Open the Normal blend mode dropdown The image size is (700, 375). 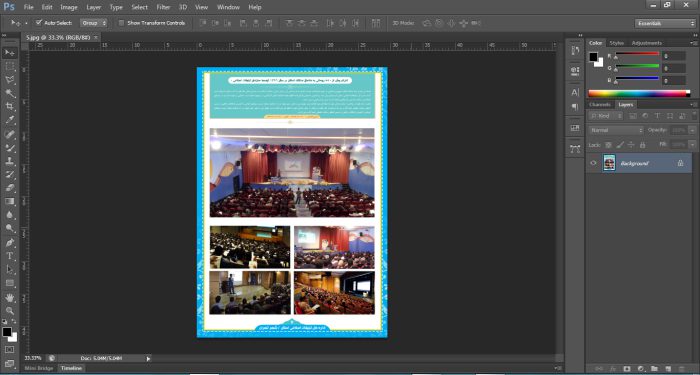(616, 130)
